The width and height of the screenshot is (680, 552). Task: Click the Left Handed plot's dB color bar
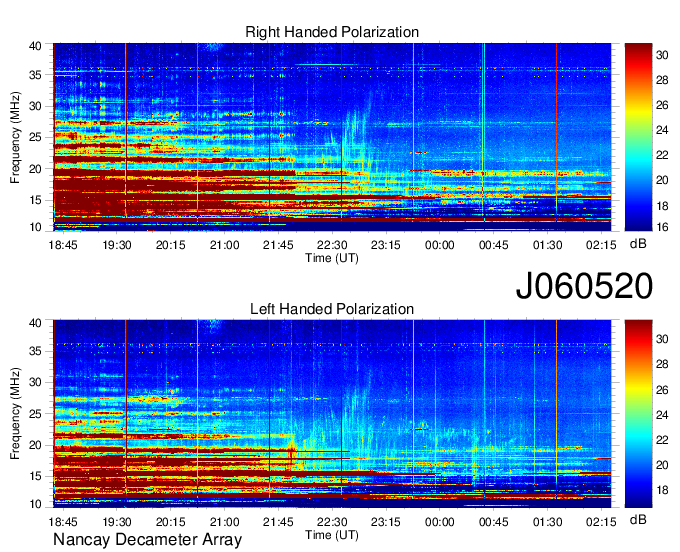(638, 414)
